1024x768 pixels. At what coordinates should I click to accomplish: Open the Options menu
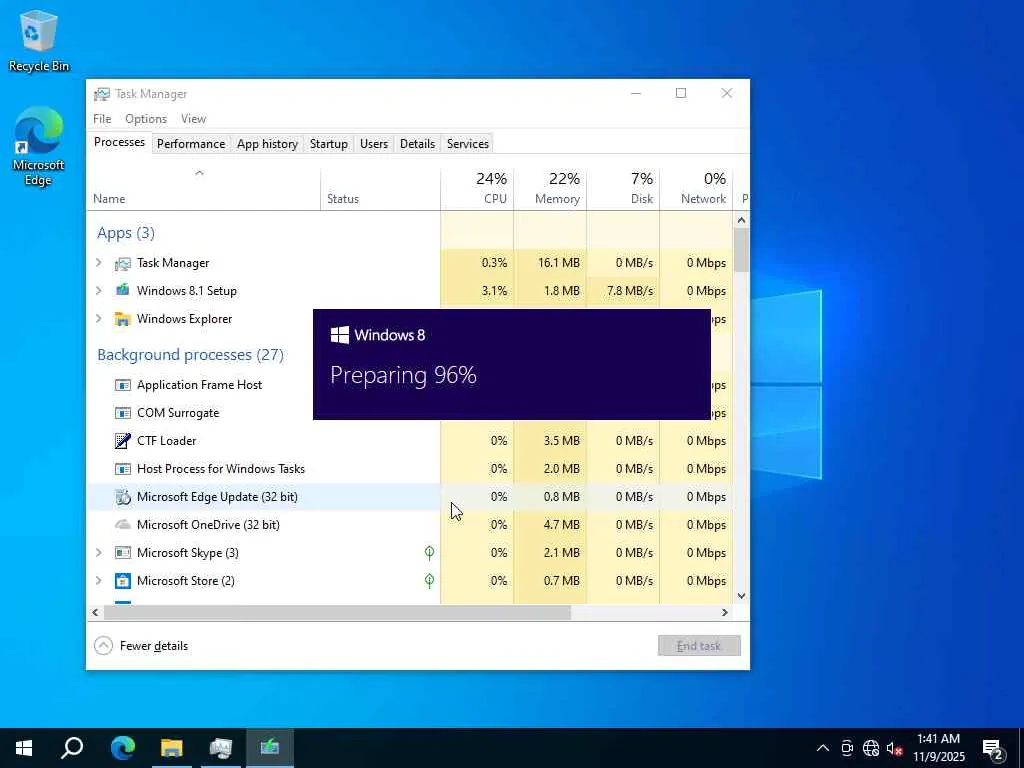point(146,119)
